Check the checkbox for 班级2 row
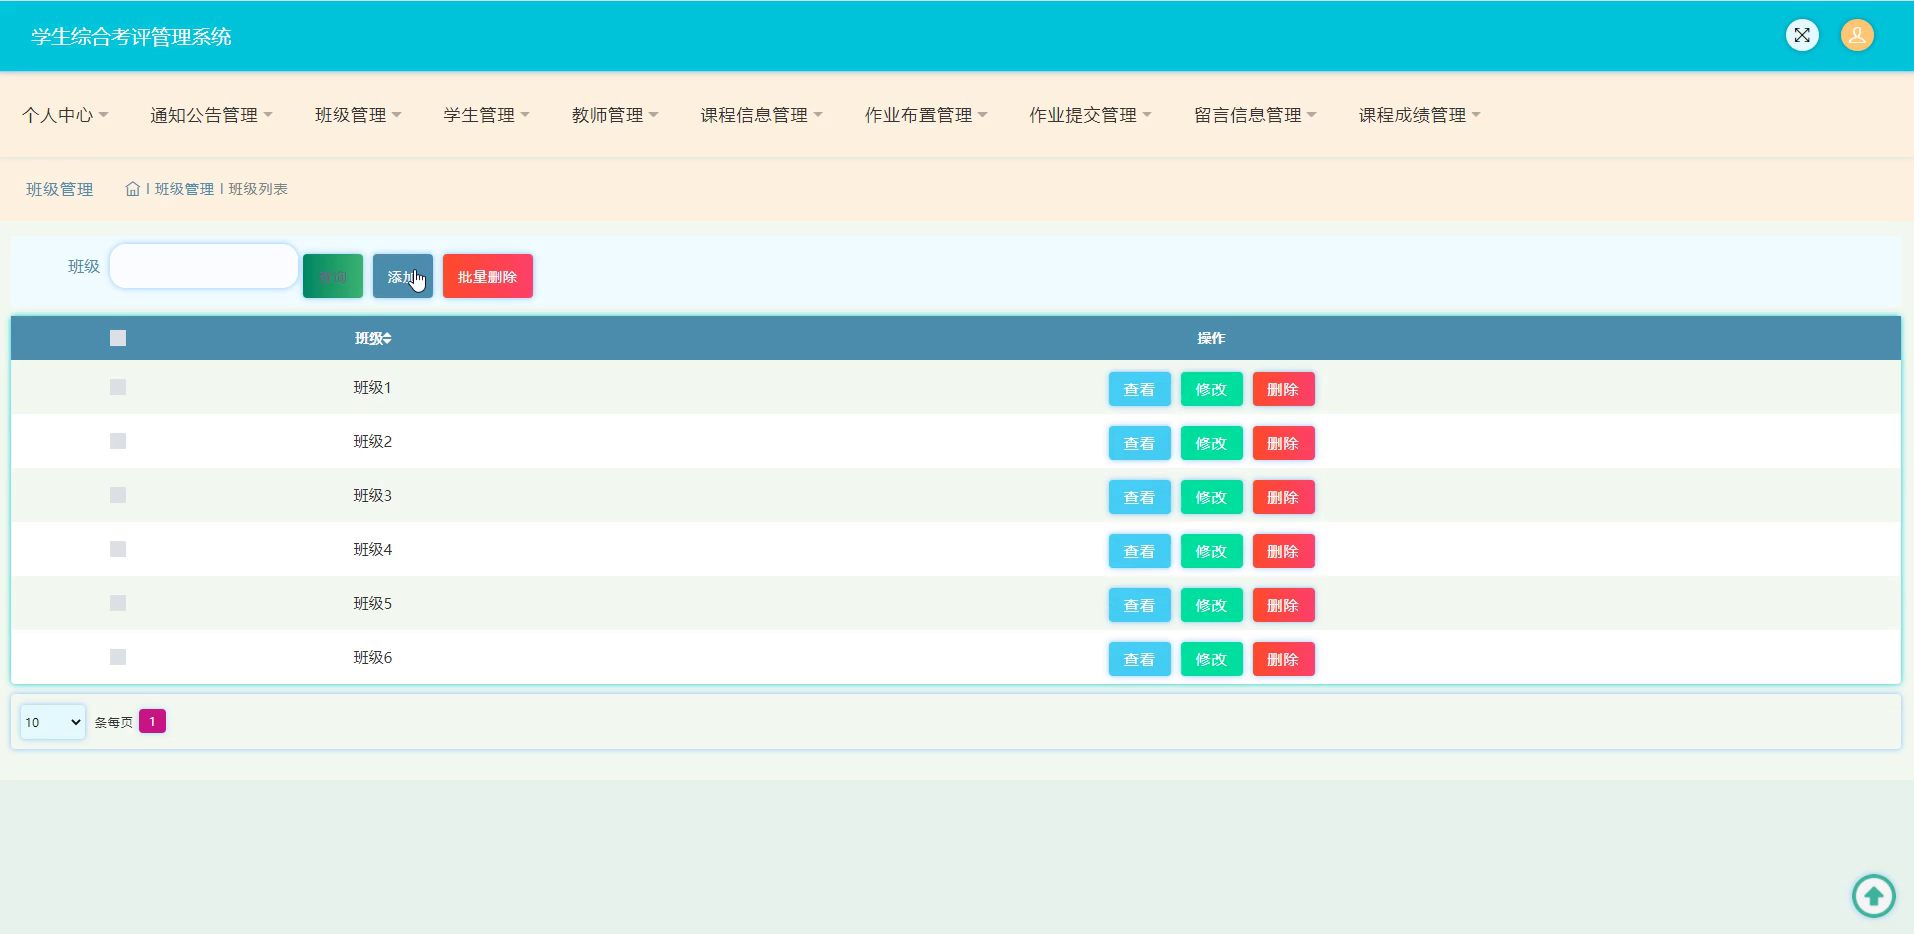The image size is (1914, 934). (118, 441)
